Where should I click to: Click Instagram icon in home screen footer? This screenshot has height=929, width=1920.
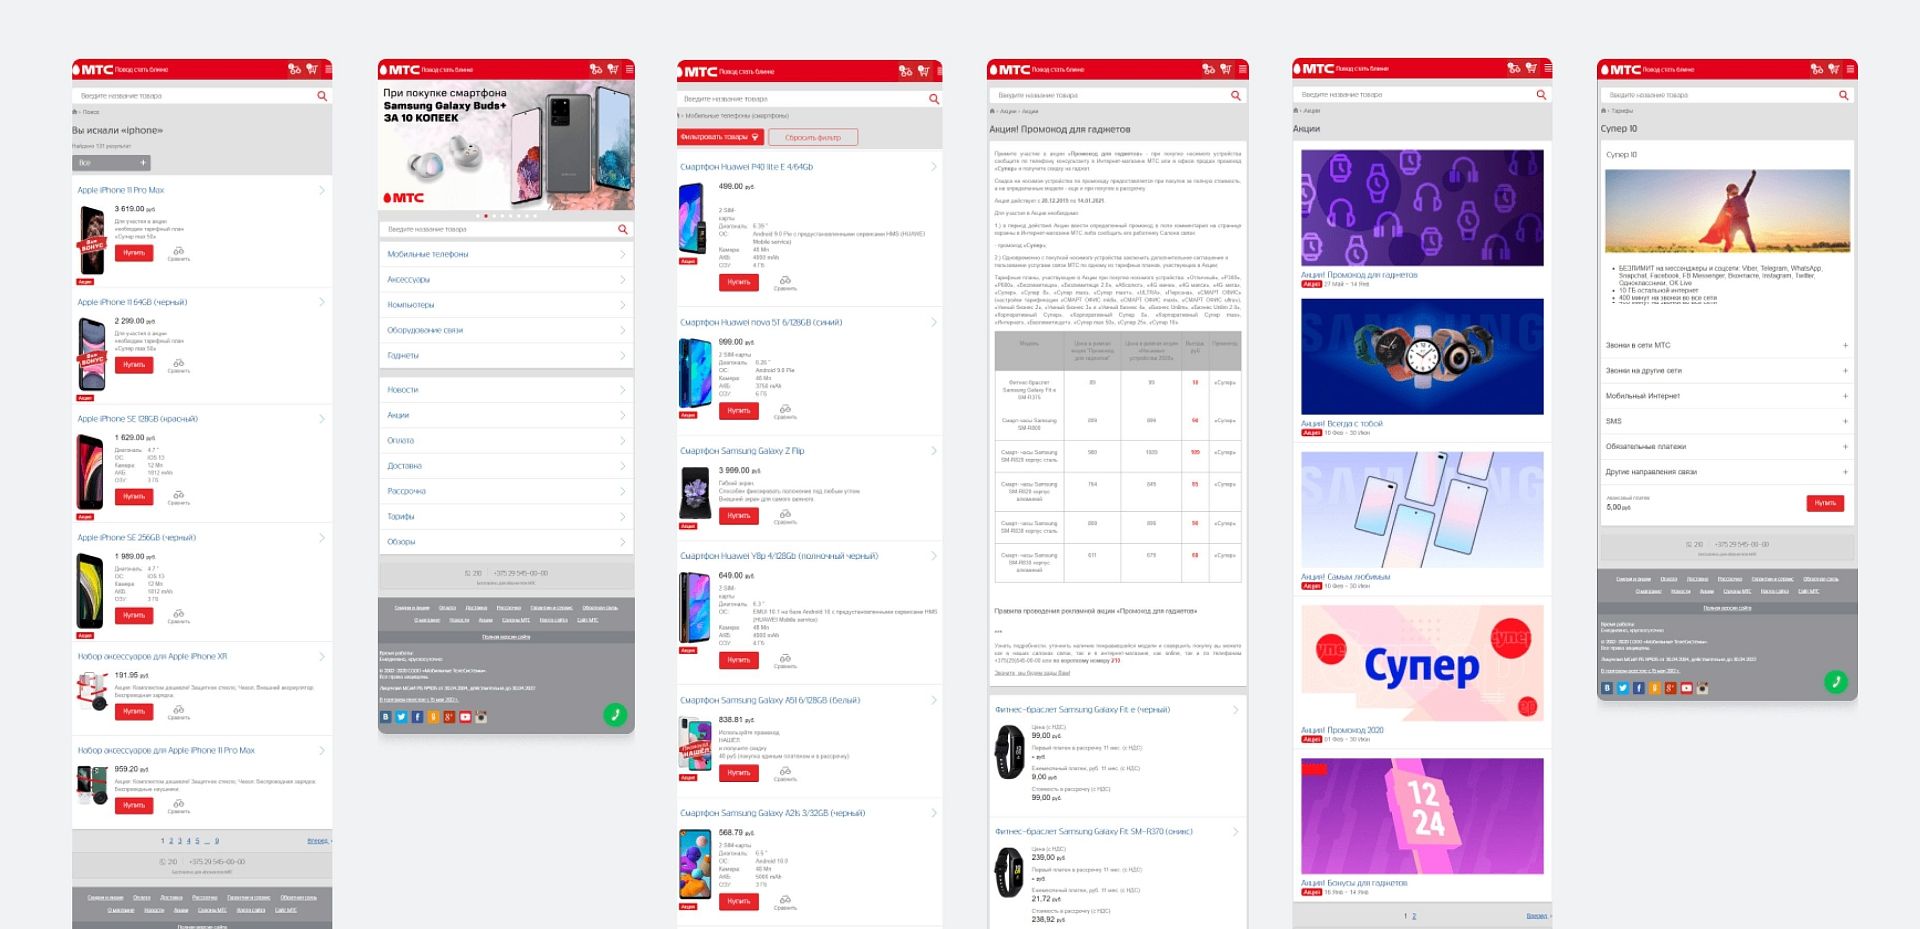[481, 717]
